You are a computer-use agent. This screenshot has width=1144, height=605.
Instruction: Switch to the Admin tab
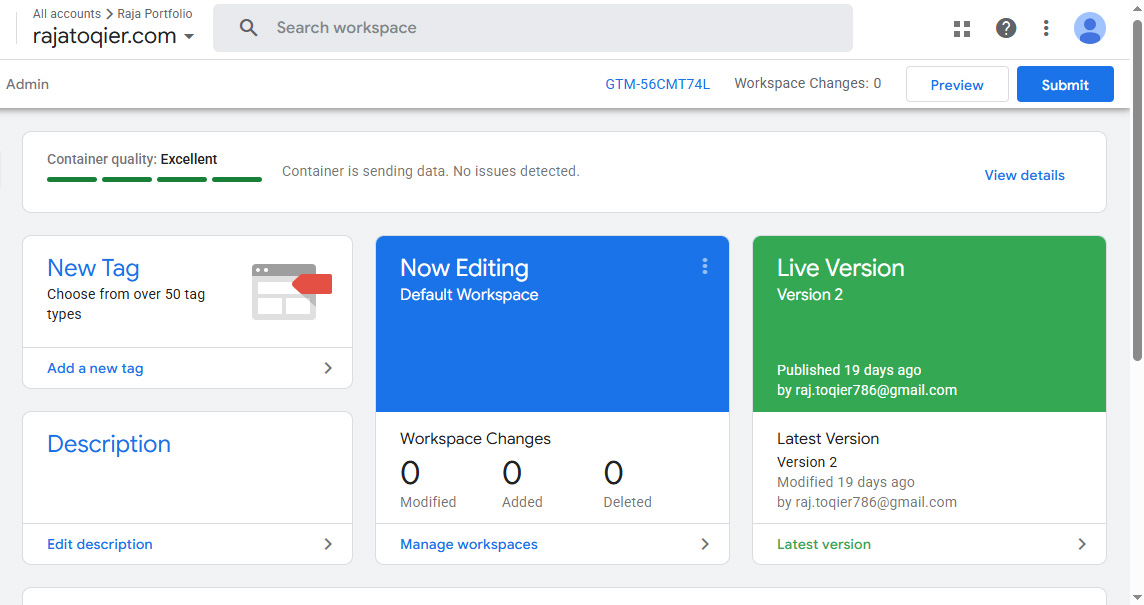pos(27,84)
